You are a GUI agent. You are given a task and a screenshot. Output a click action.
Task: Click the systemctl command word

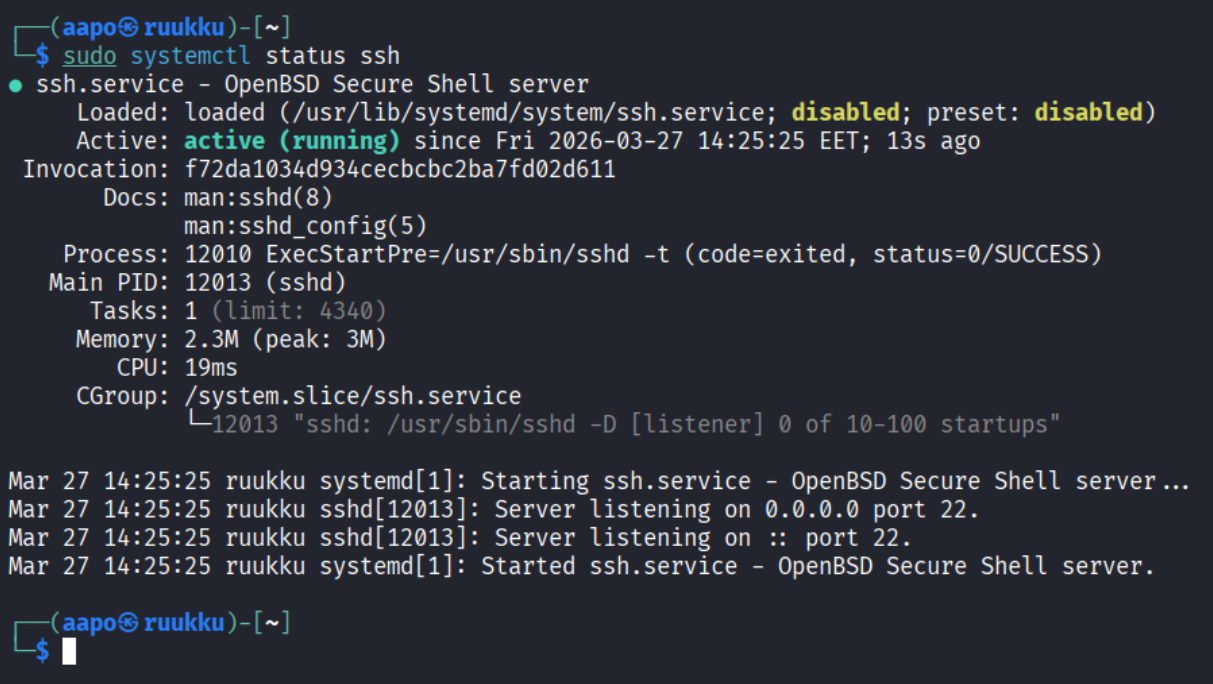[191, 56]
